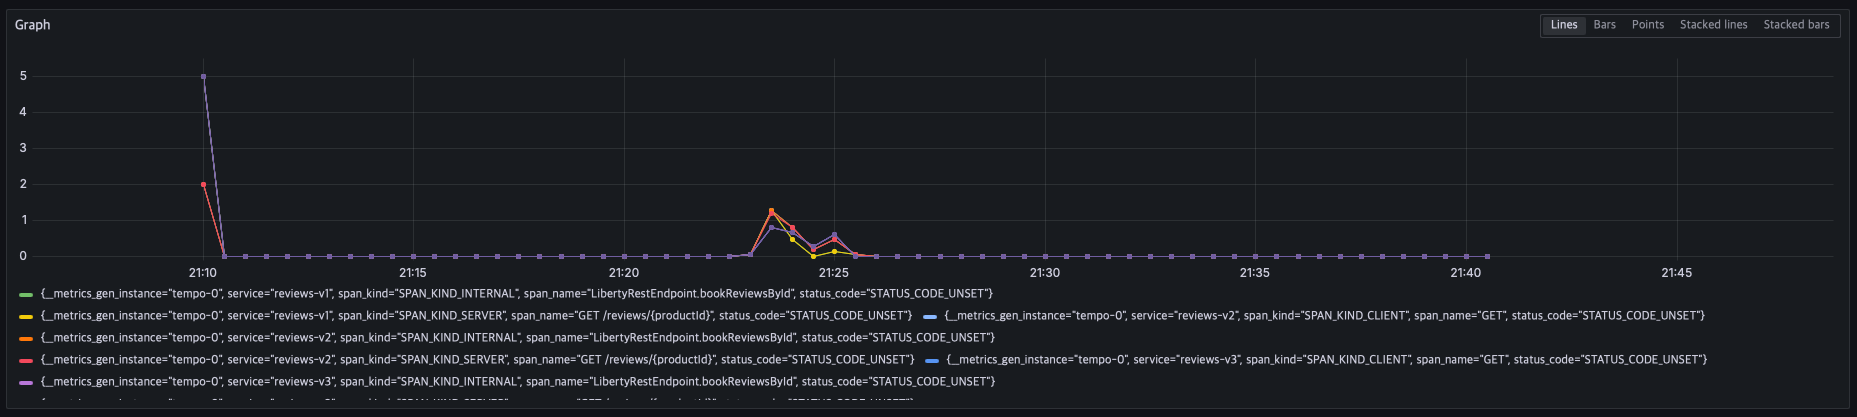Screen dimensions: 1857x417
Task: Select the Points display mode
Action: click(1647, 25)
